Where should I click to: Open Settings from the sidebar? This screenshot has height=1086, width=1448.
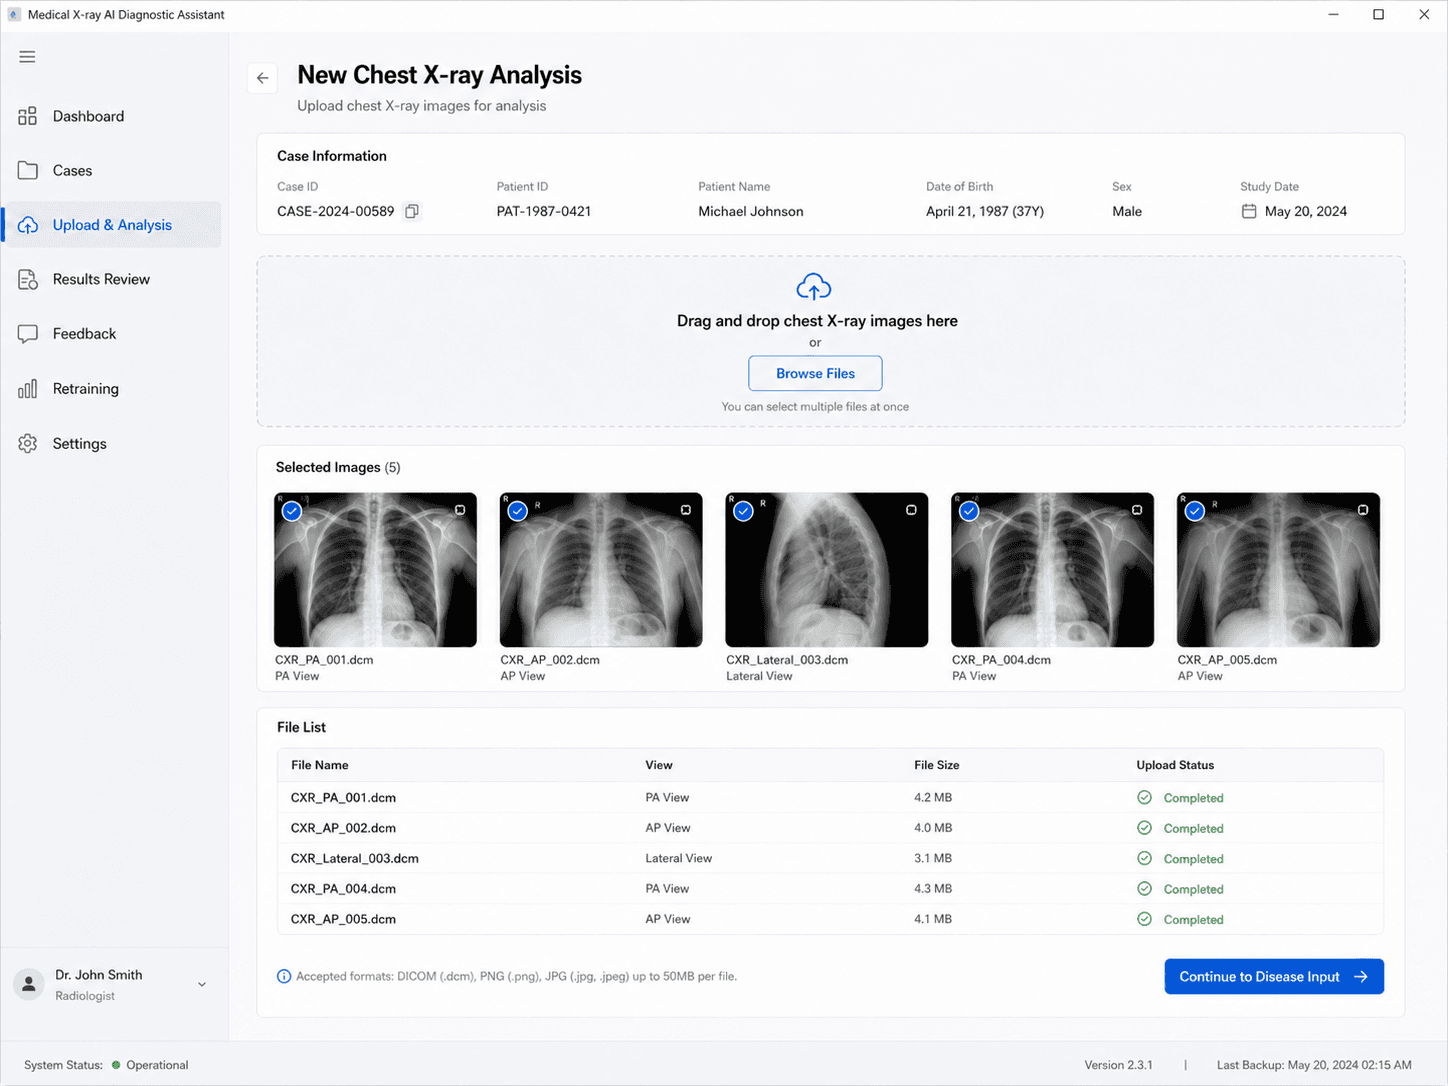pyautogui.click(x=112, y=443)
